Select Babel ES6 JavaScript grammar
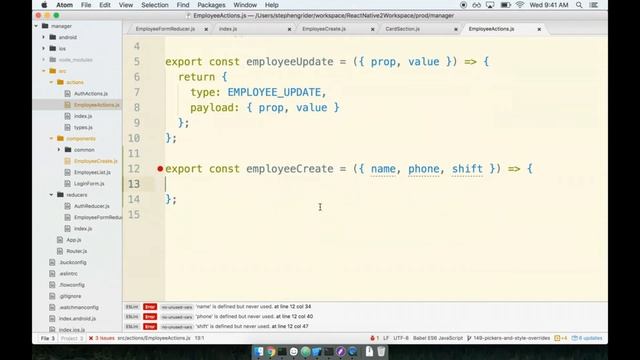 (438, 338)
